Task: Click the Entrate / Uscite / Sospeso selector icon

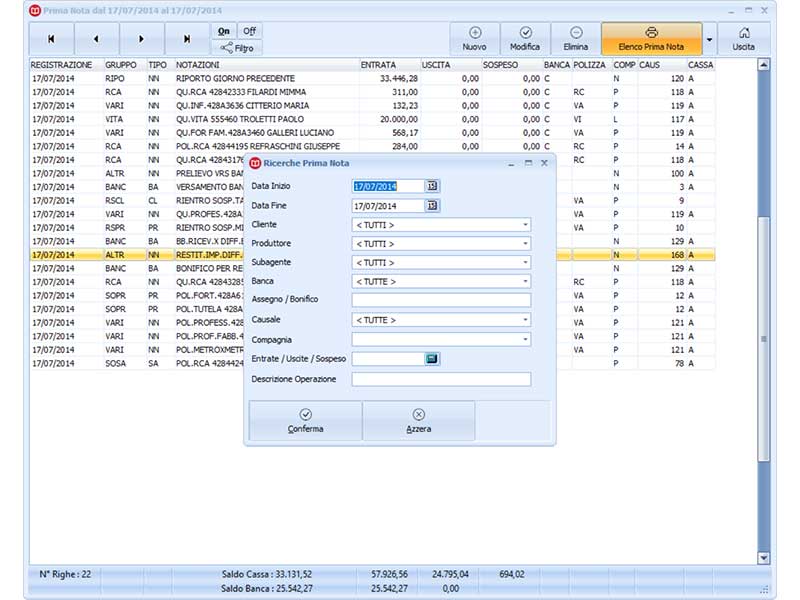Action: pos(432,359)
